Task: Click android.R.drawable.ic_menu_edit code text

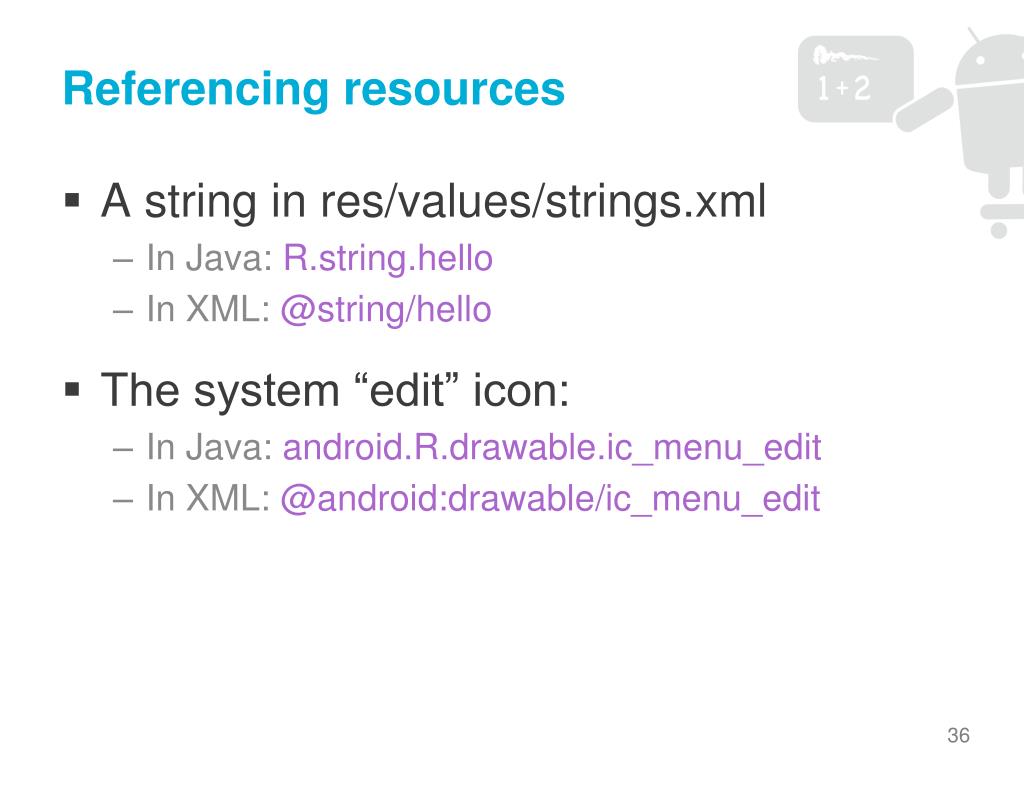Action: pos(551,448)
